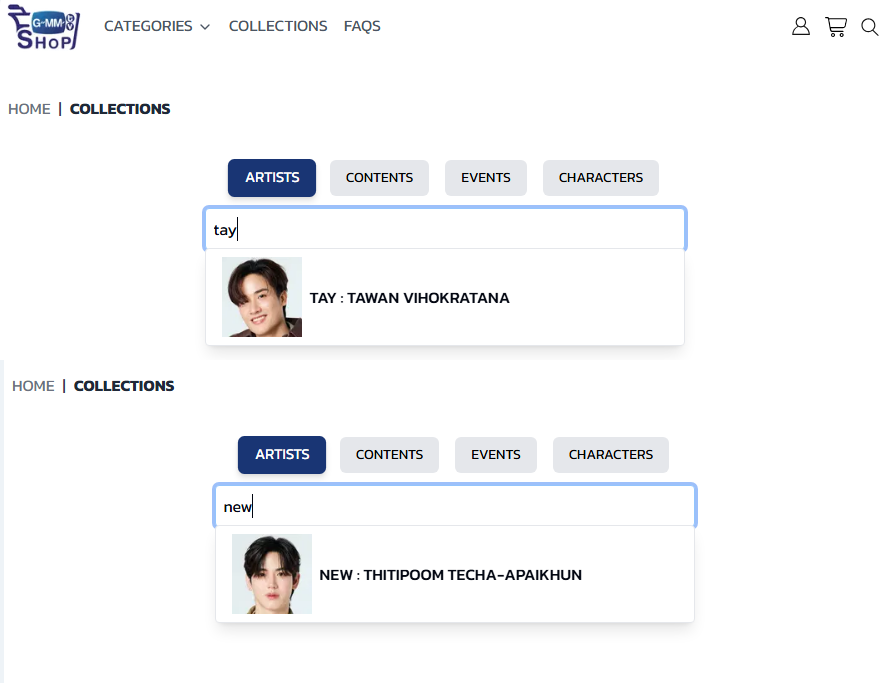Switch to EVENTS tab above 'new' search
888x683 pixels.
496,455
